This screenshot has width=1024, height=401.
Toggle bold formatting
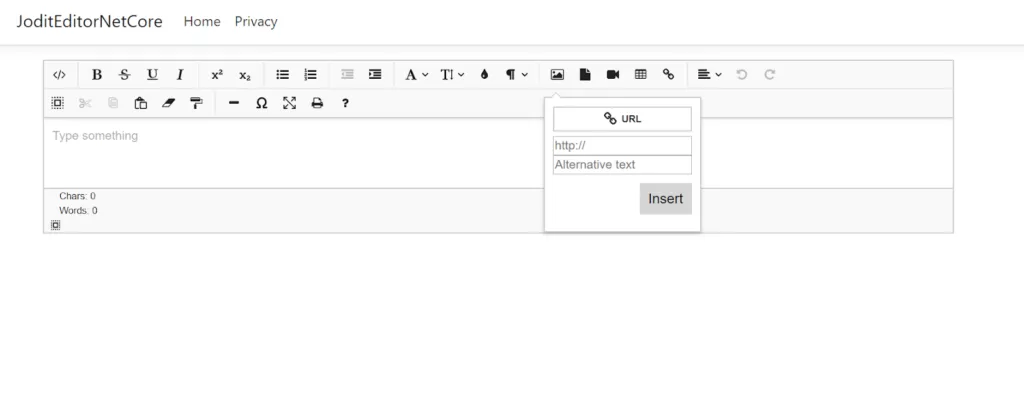click(x=97, y=75)
